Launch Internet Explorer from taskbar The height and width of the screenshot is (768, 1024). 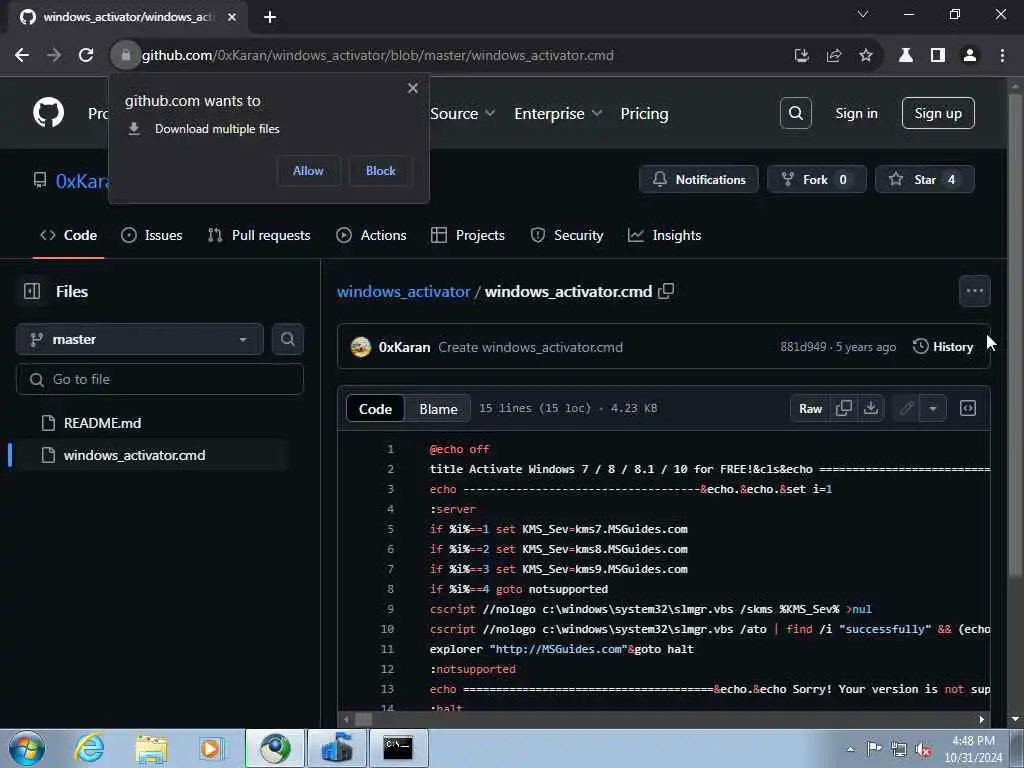tap(89, 748)
